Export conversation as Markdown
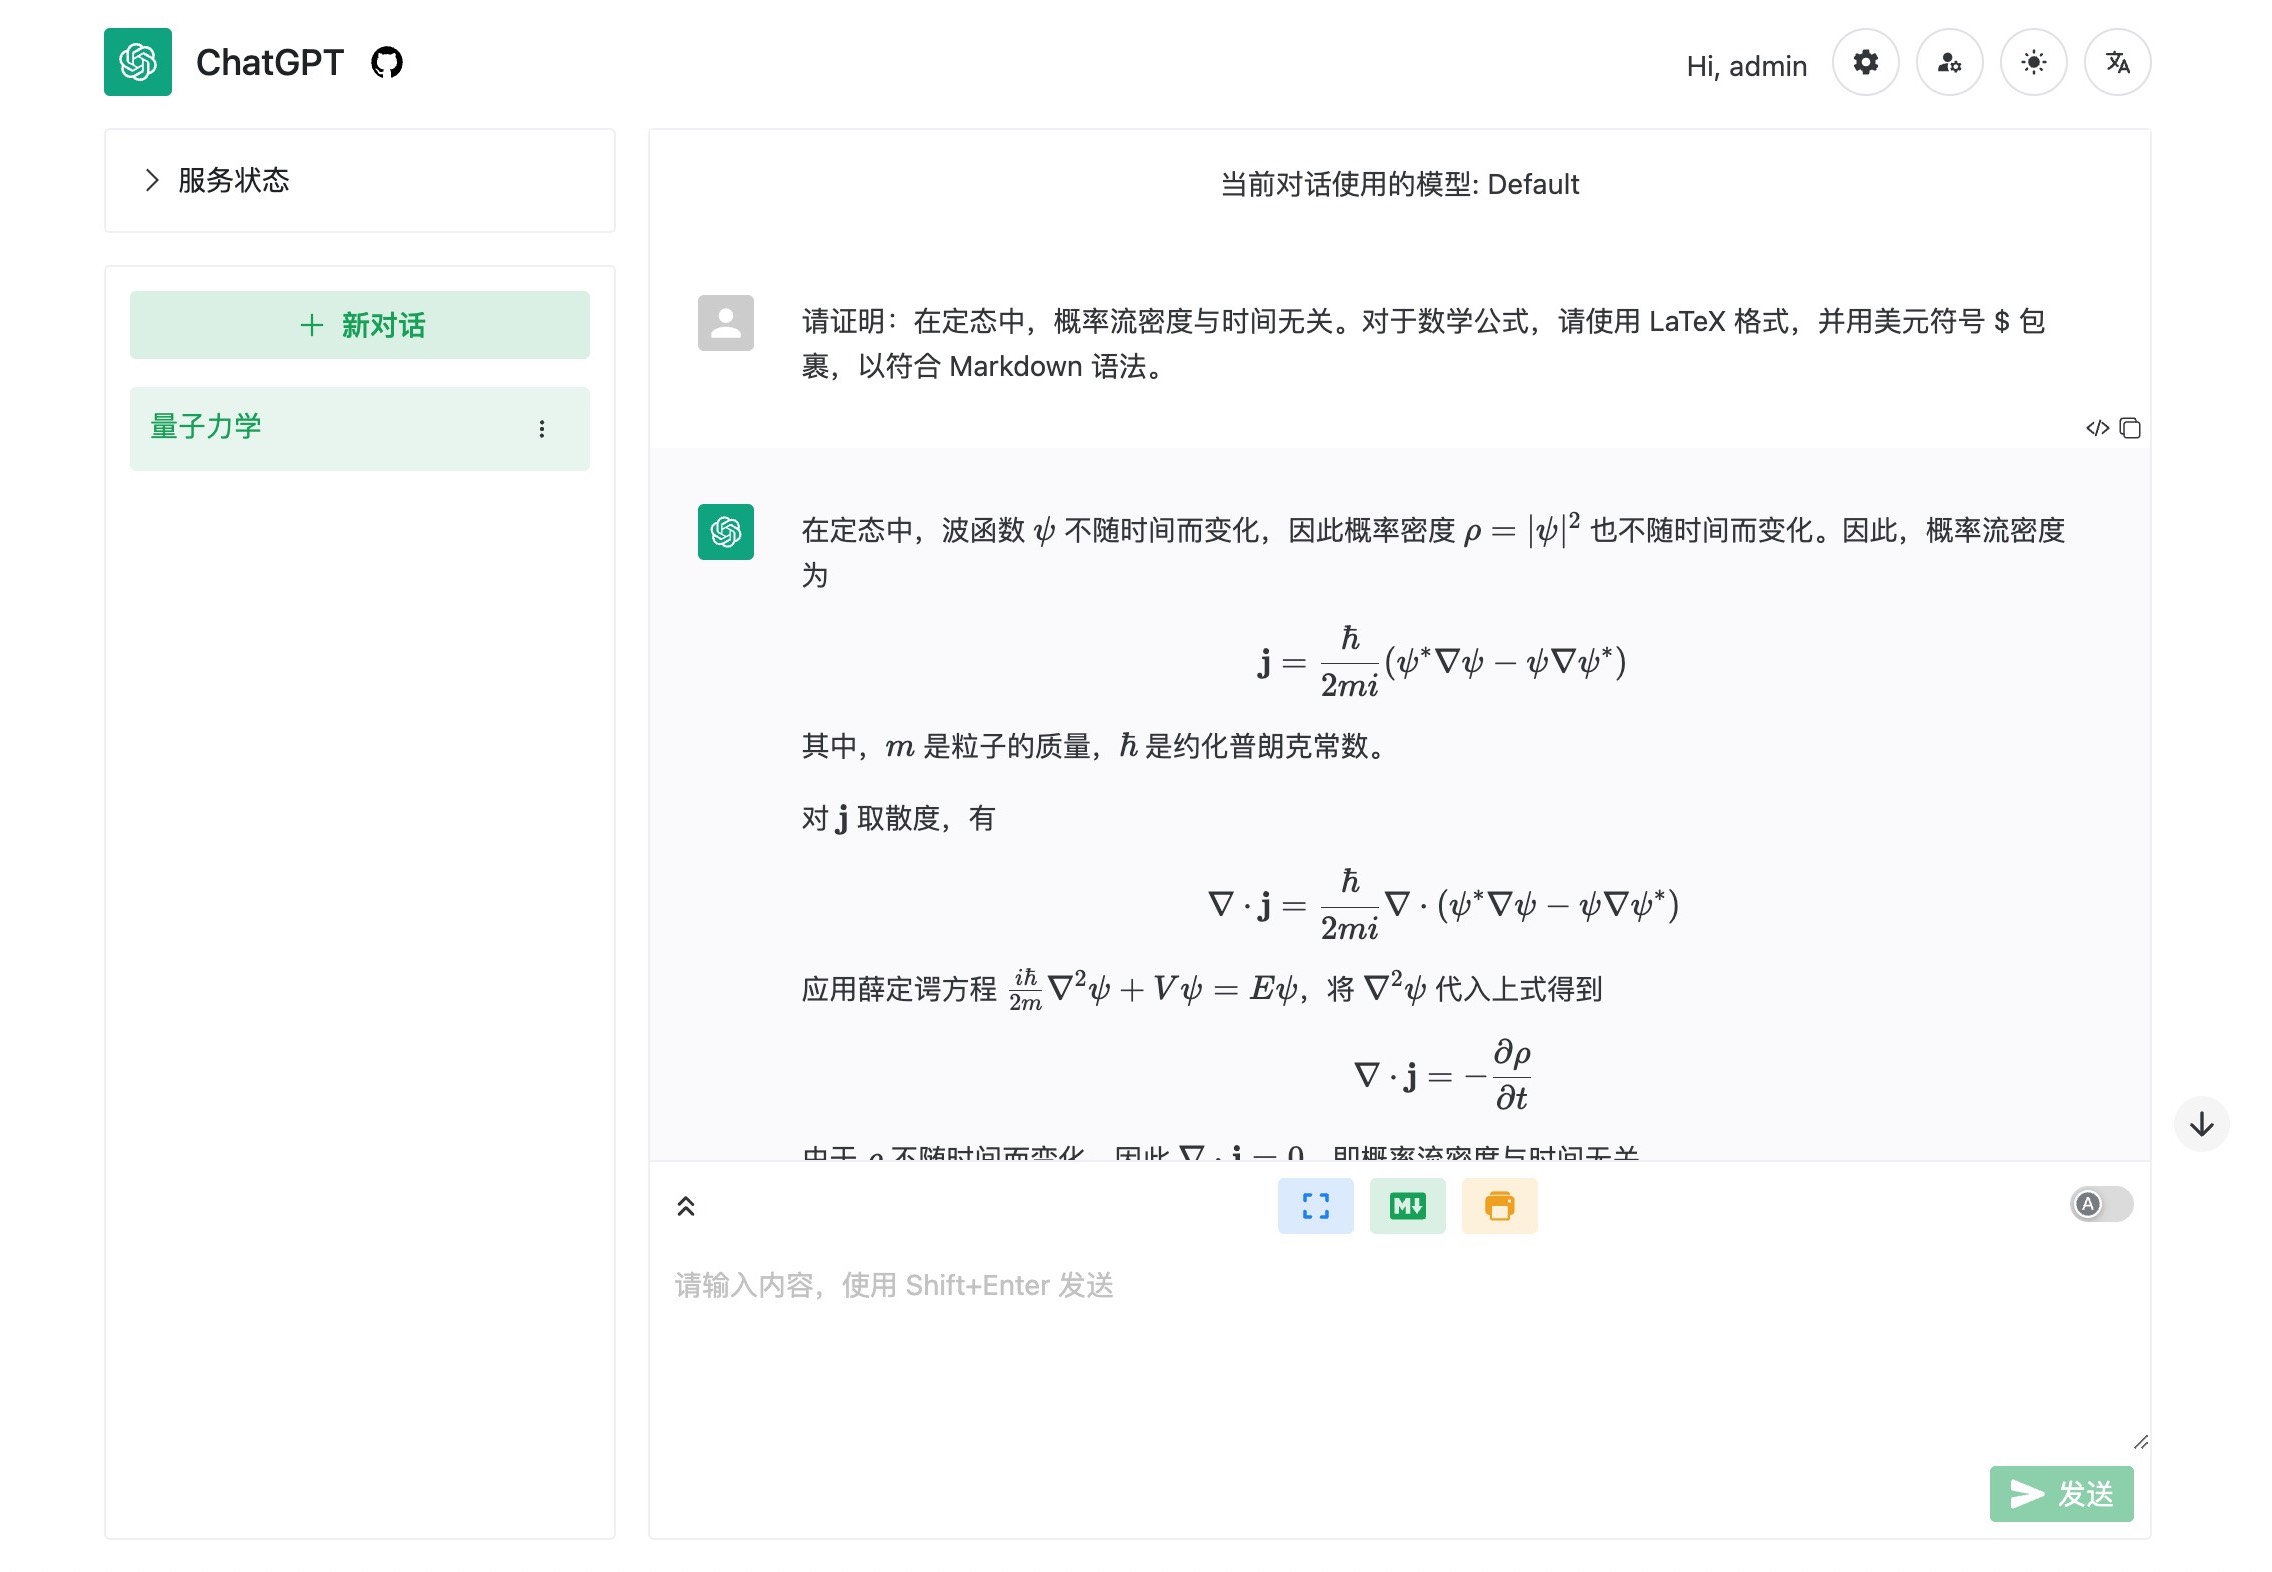Viewport: 2272px width, 1572px height. (x=1407, y=1206)
